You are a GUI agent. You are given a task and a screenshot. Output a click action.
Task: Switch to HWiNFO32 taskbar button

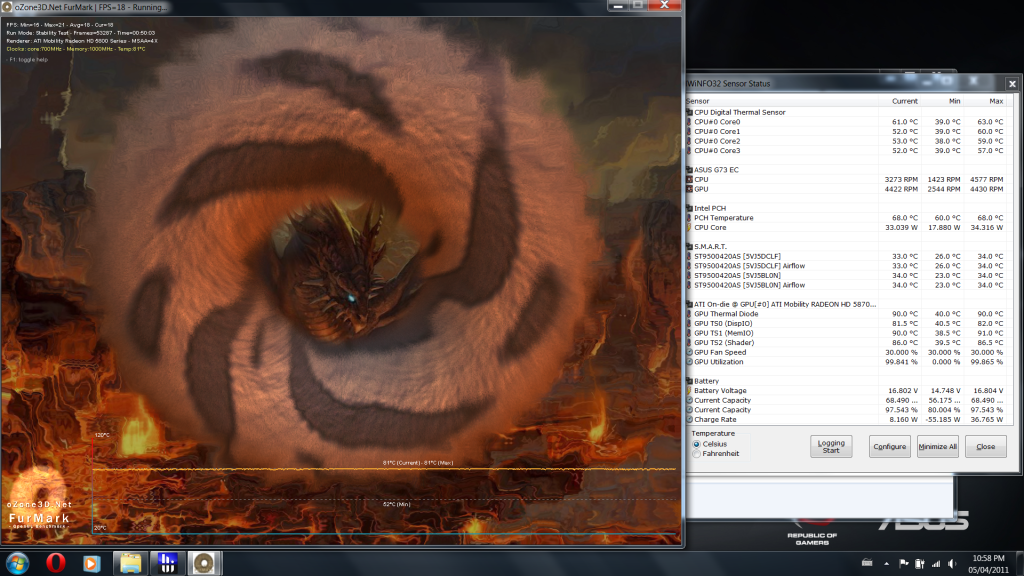click(167, 563)
